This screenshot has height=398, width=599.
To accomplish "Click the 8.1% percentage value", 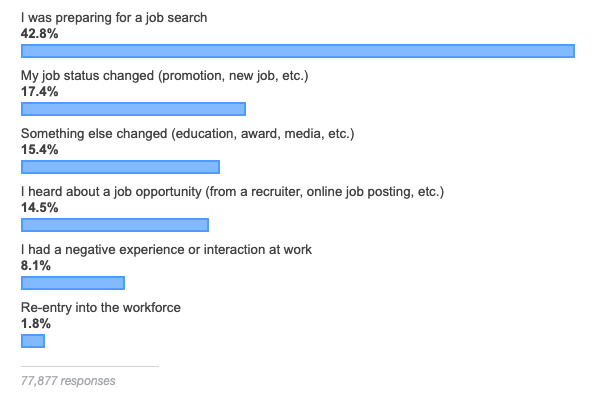I will tap(36, 266).
